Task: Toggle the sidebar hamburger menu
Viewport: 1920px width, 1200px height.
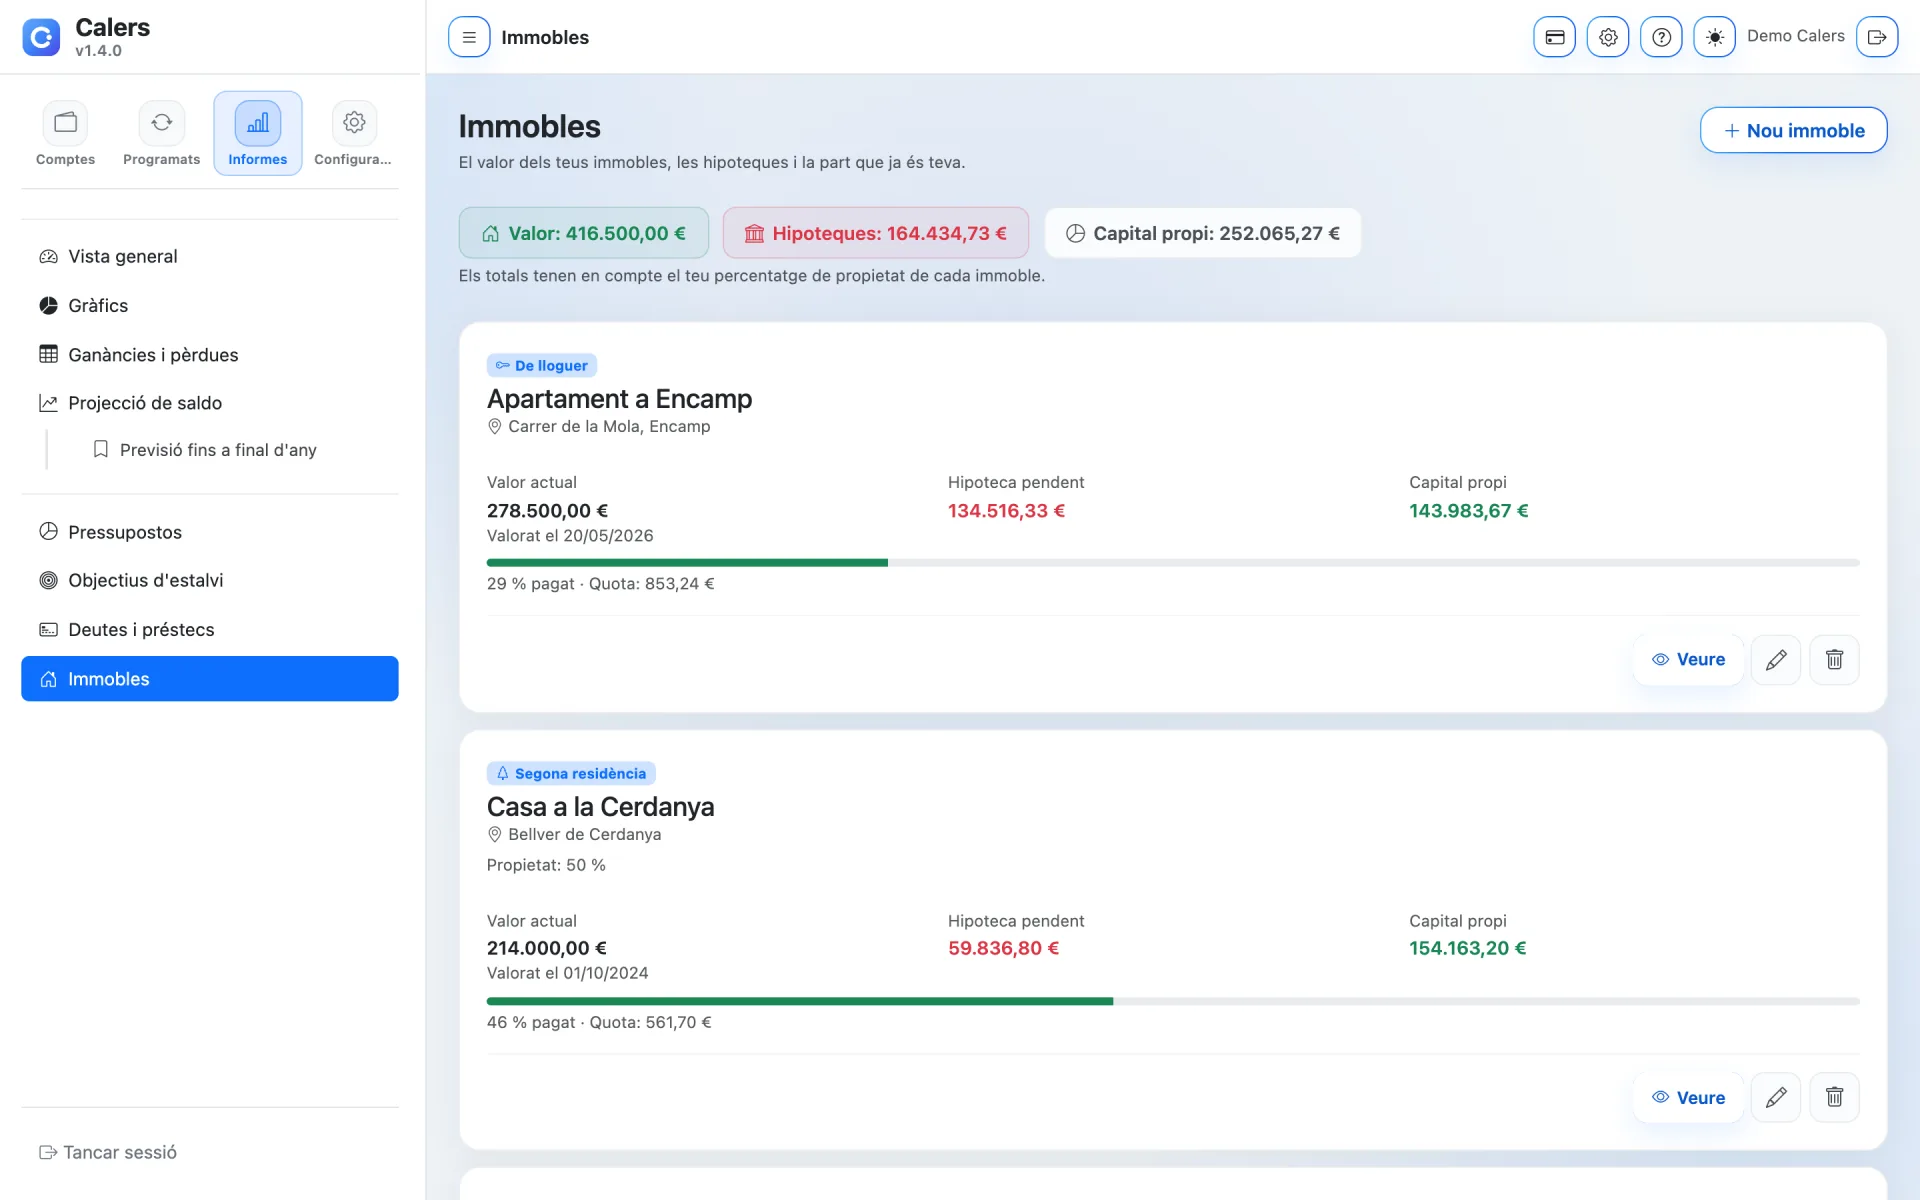Action: (469, 37)
